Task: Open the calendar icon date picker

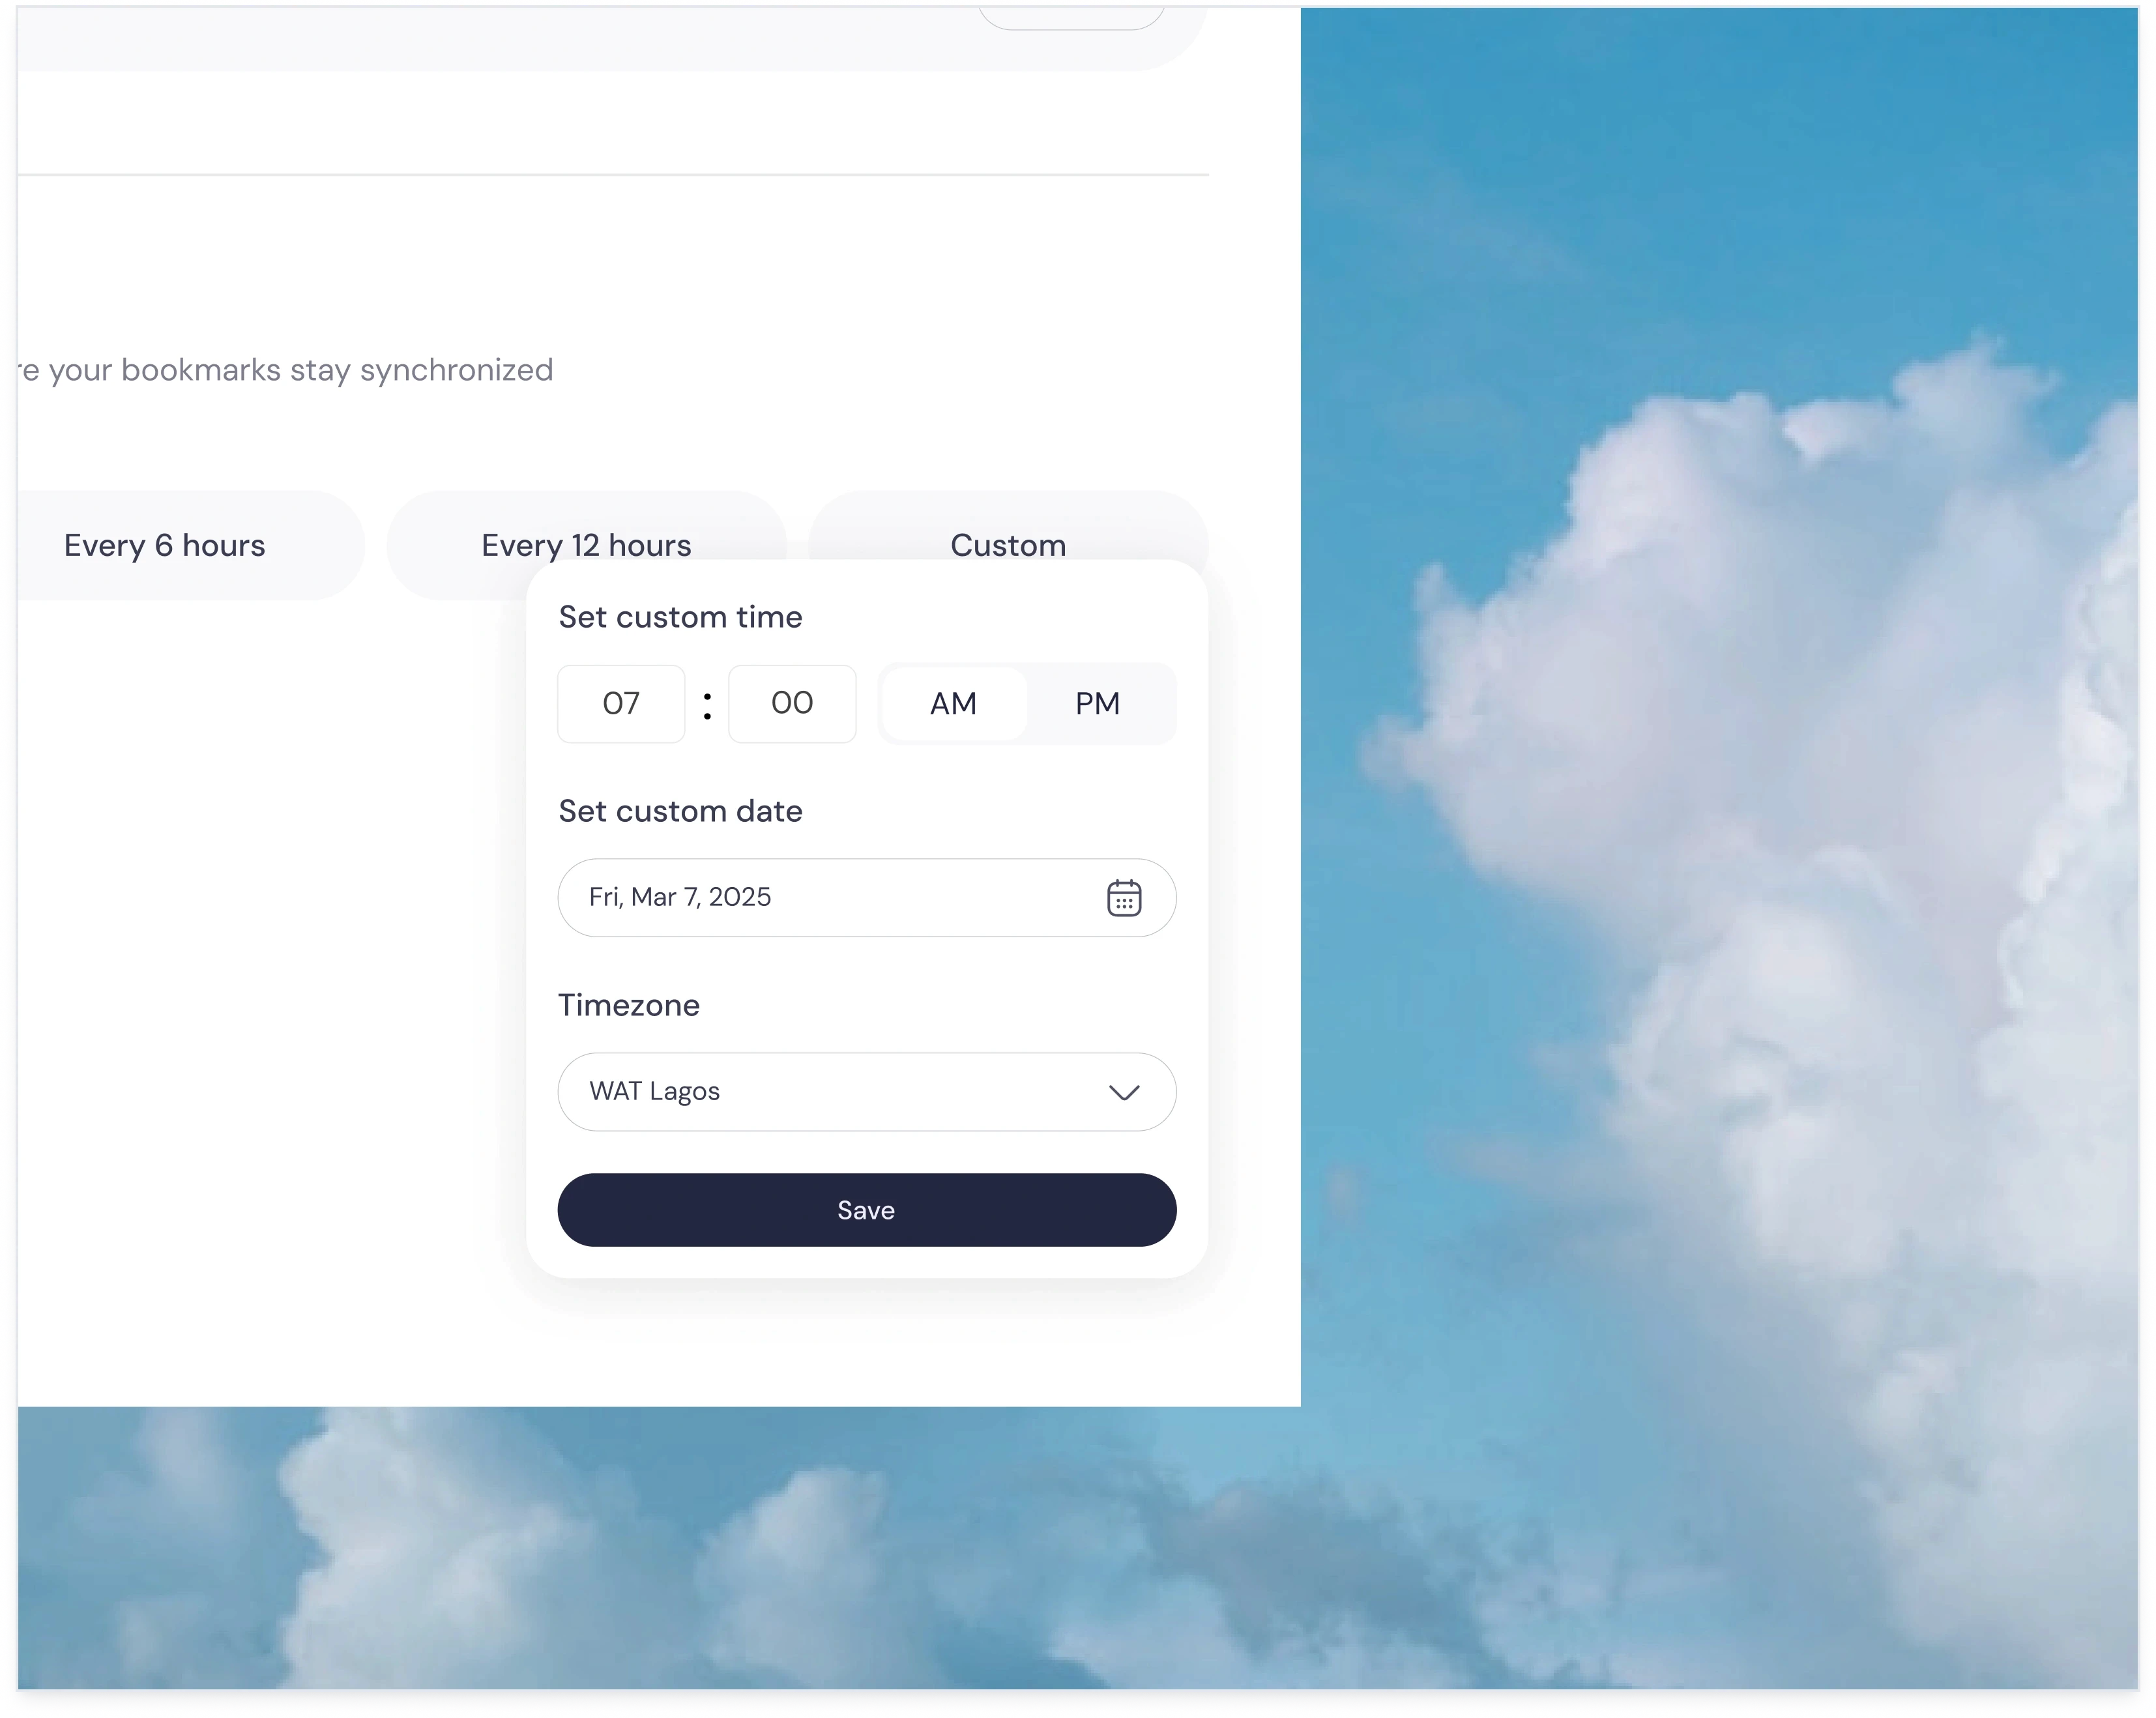Action: 1123,897
